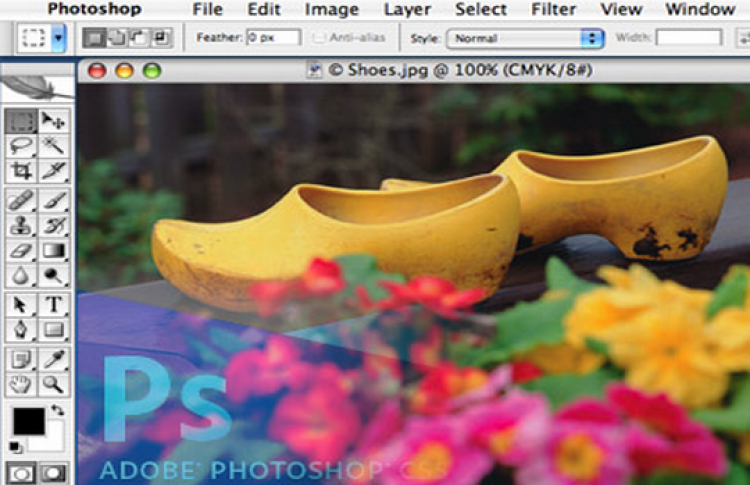Select the Eraser tool
This screenshot has height=485, width=750.
pos(21,250)
